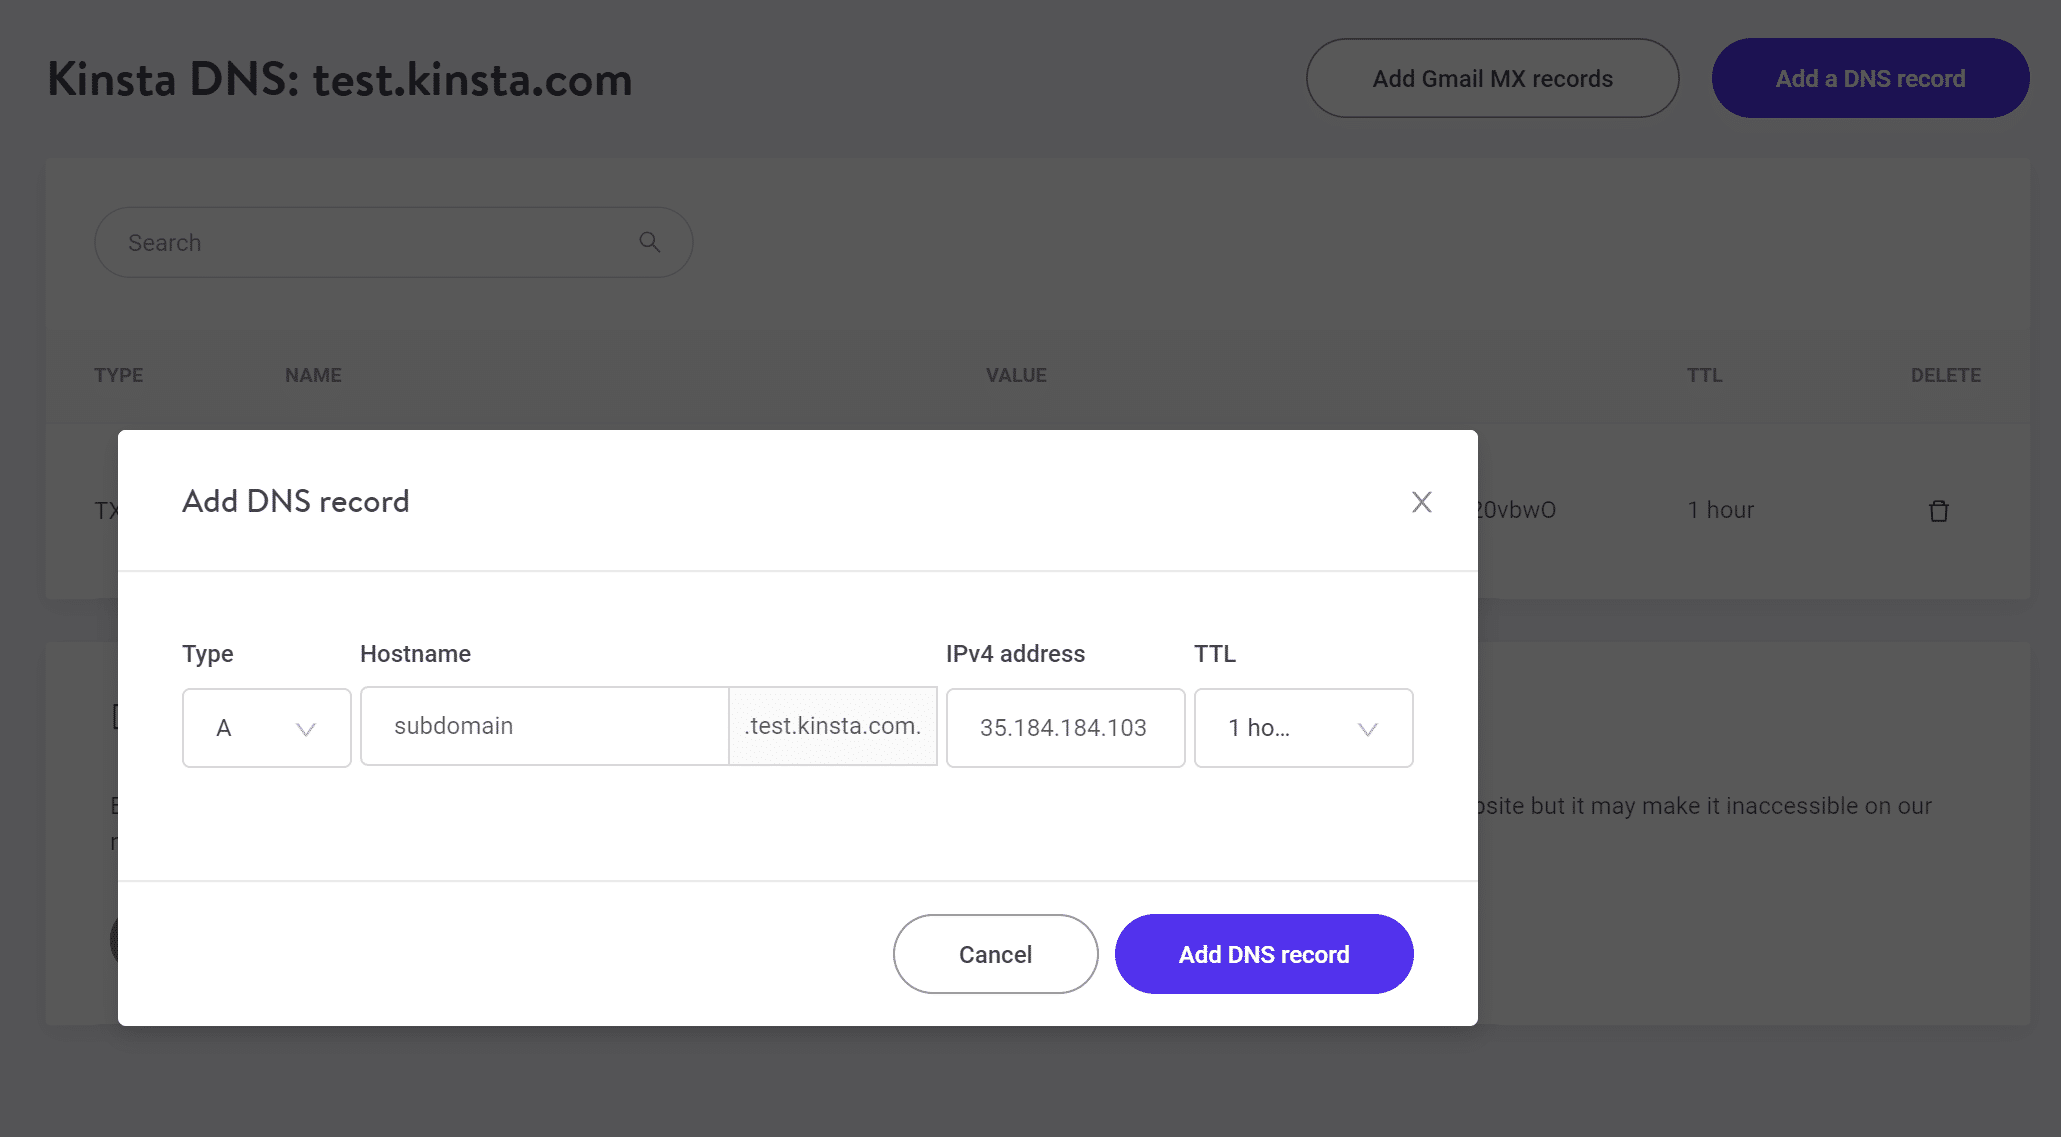Viewport: 2061px width, 1137px height.
Task: Select the Kinsta DNS page title
Action: click(x=339, y=79)
